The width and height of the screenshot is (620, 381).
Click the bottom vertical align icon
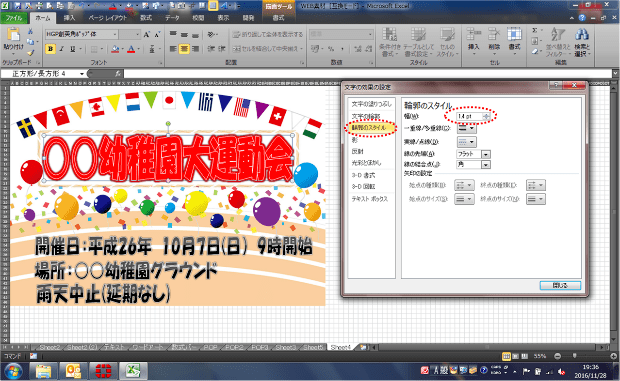click(195, 35)
